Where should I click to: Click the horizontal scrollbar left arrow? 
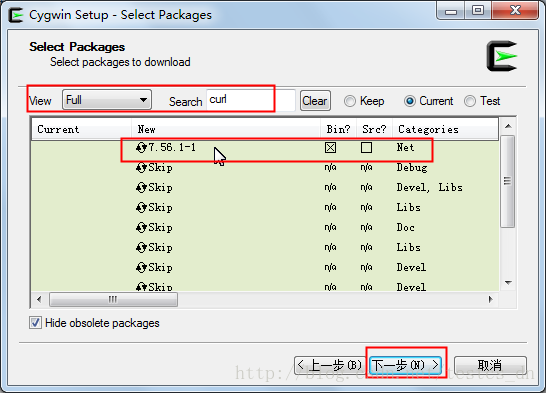(39, 299)
